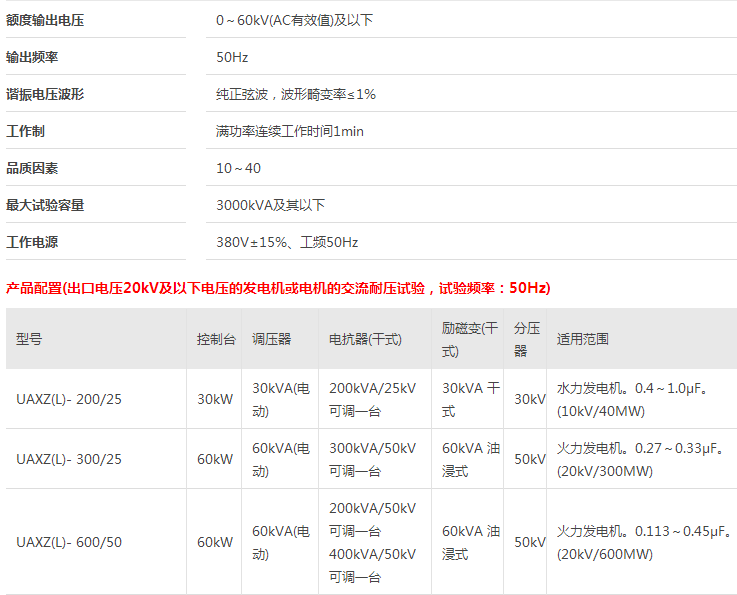
Task: Click the 输出频率 row label
Action: [x=33, y=57]
